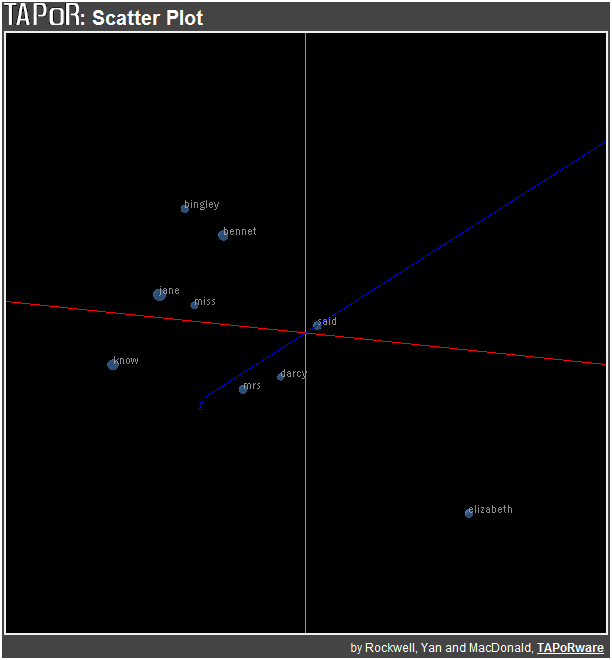
Task: Click the word label 'bingley'
Action: tap(202, 205)
